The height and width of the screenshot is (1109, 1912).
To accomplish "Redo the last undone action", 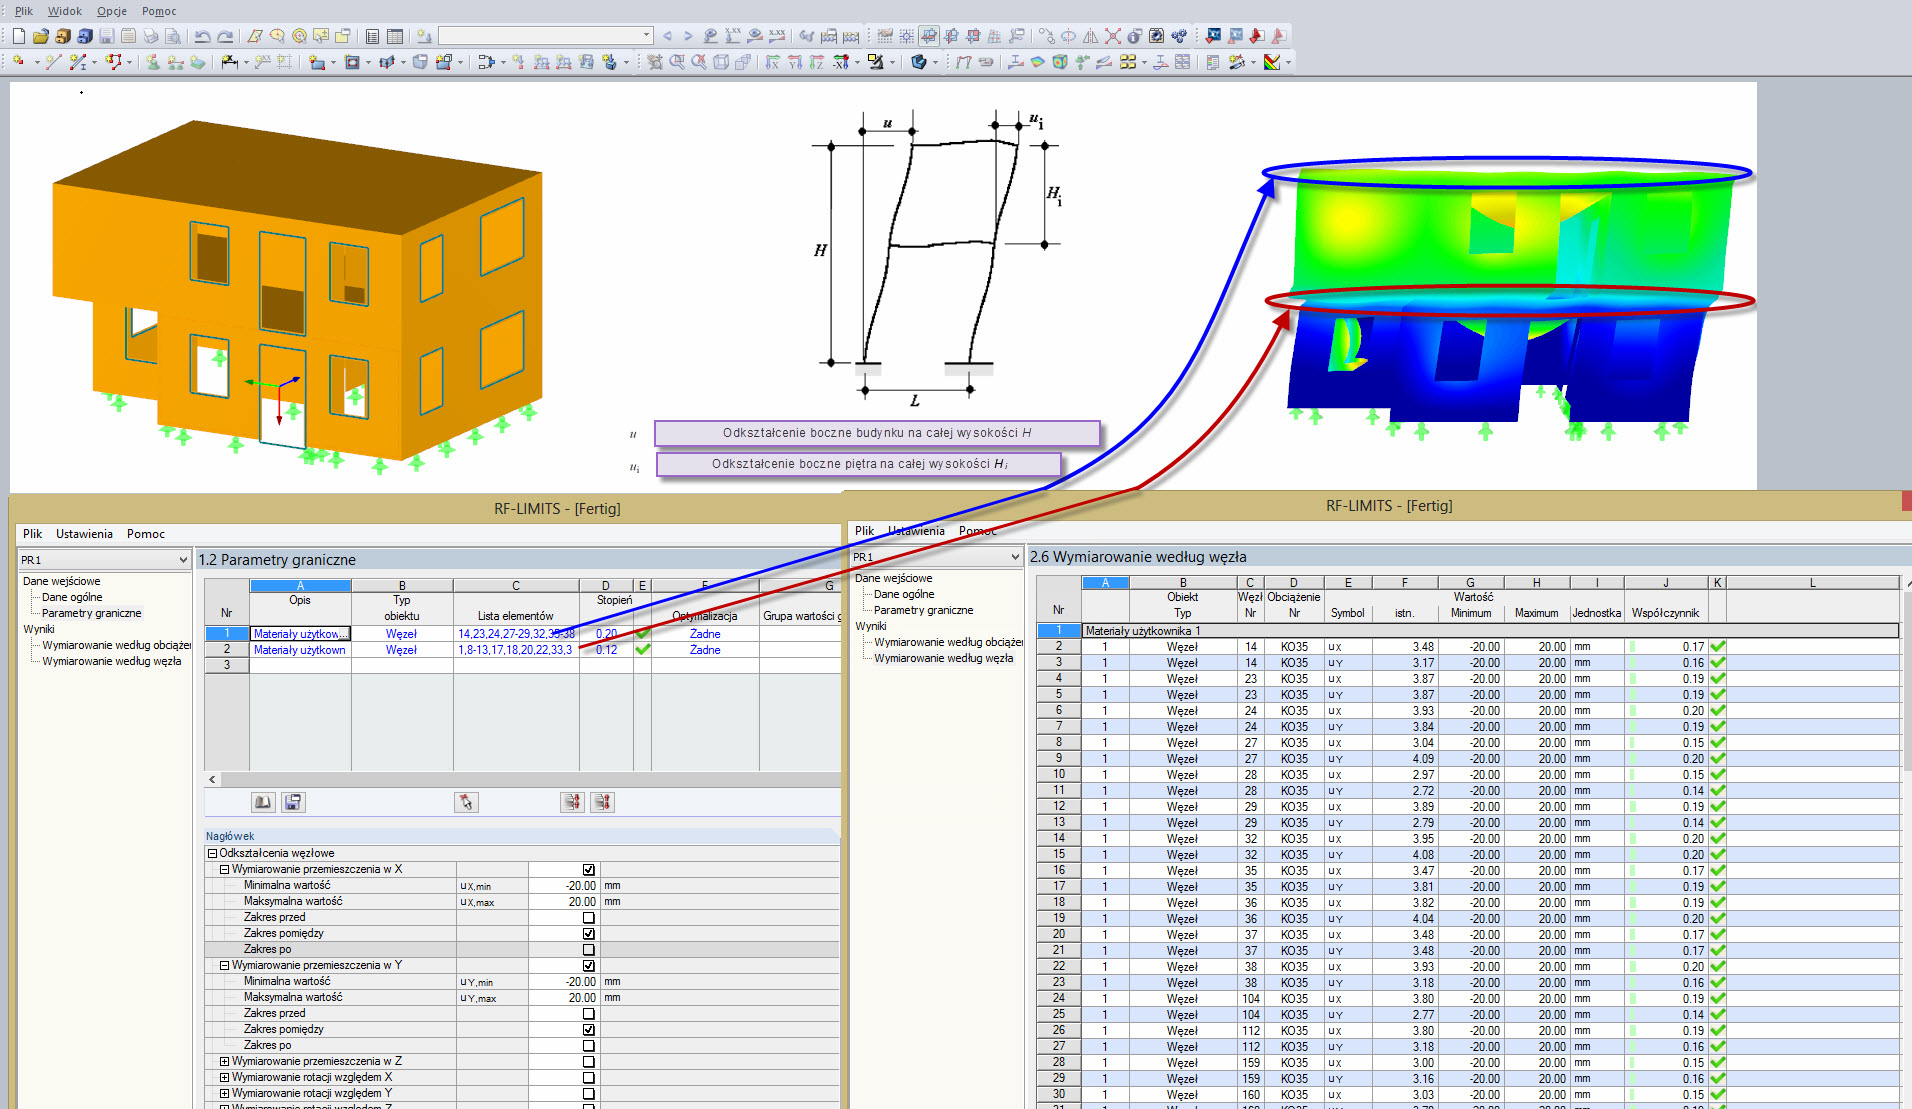I will (225, 36).
